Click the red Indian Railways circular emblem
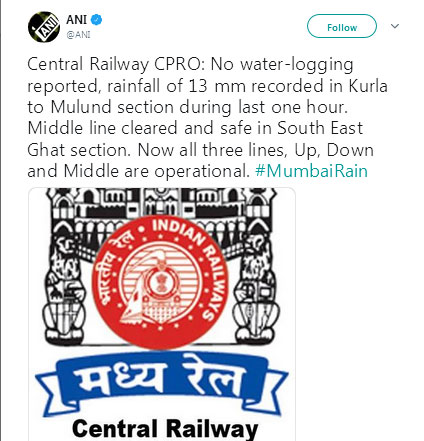The image size is (424, 441). (161, 282)
